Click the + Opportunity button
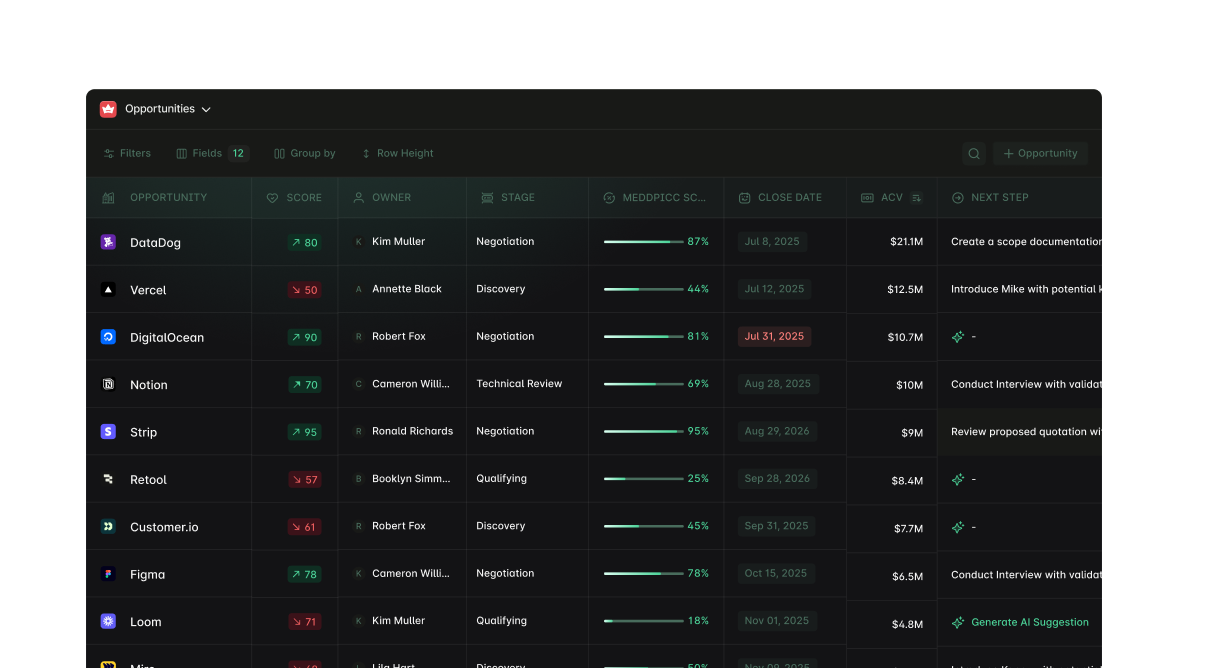The height and width of the screenshot is (668, 1208). pyautogui.click(x=1040, y=153)
